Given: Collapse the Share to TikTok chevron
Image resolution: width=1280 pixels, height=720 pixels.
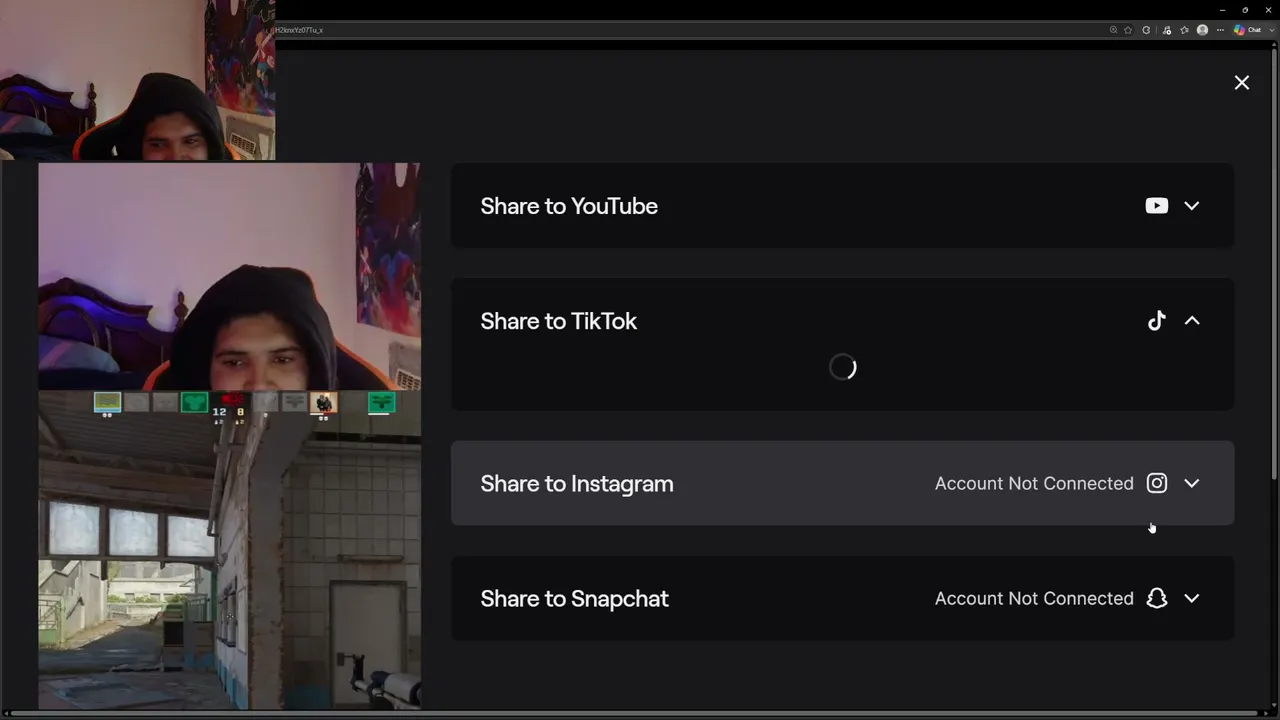Looking at the screenshot, I should [x=1192, y=321].
